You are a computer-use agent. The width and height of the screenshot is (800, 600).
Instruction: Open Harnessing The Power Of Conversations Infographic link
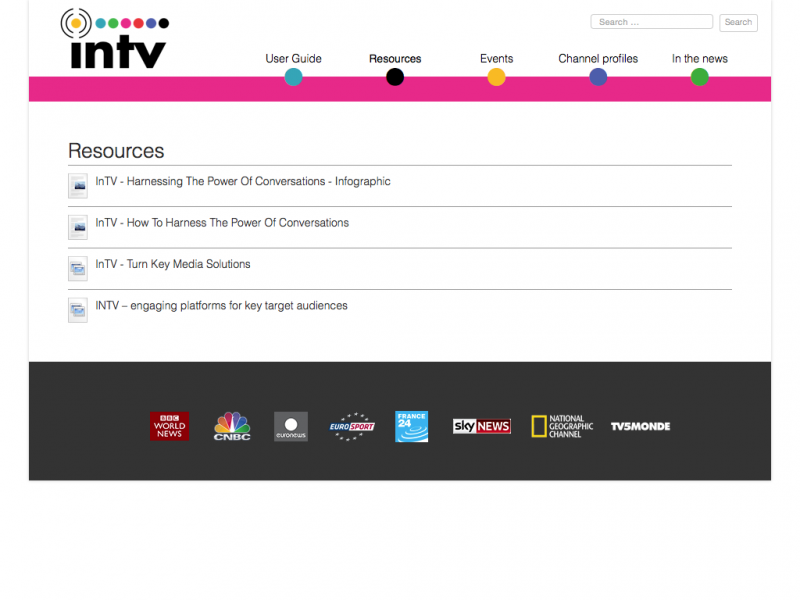click(243, 181)
